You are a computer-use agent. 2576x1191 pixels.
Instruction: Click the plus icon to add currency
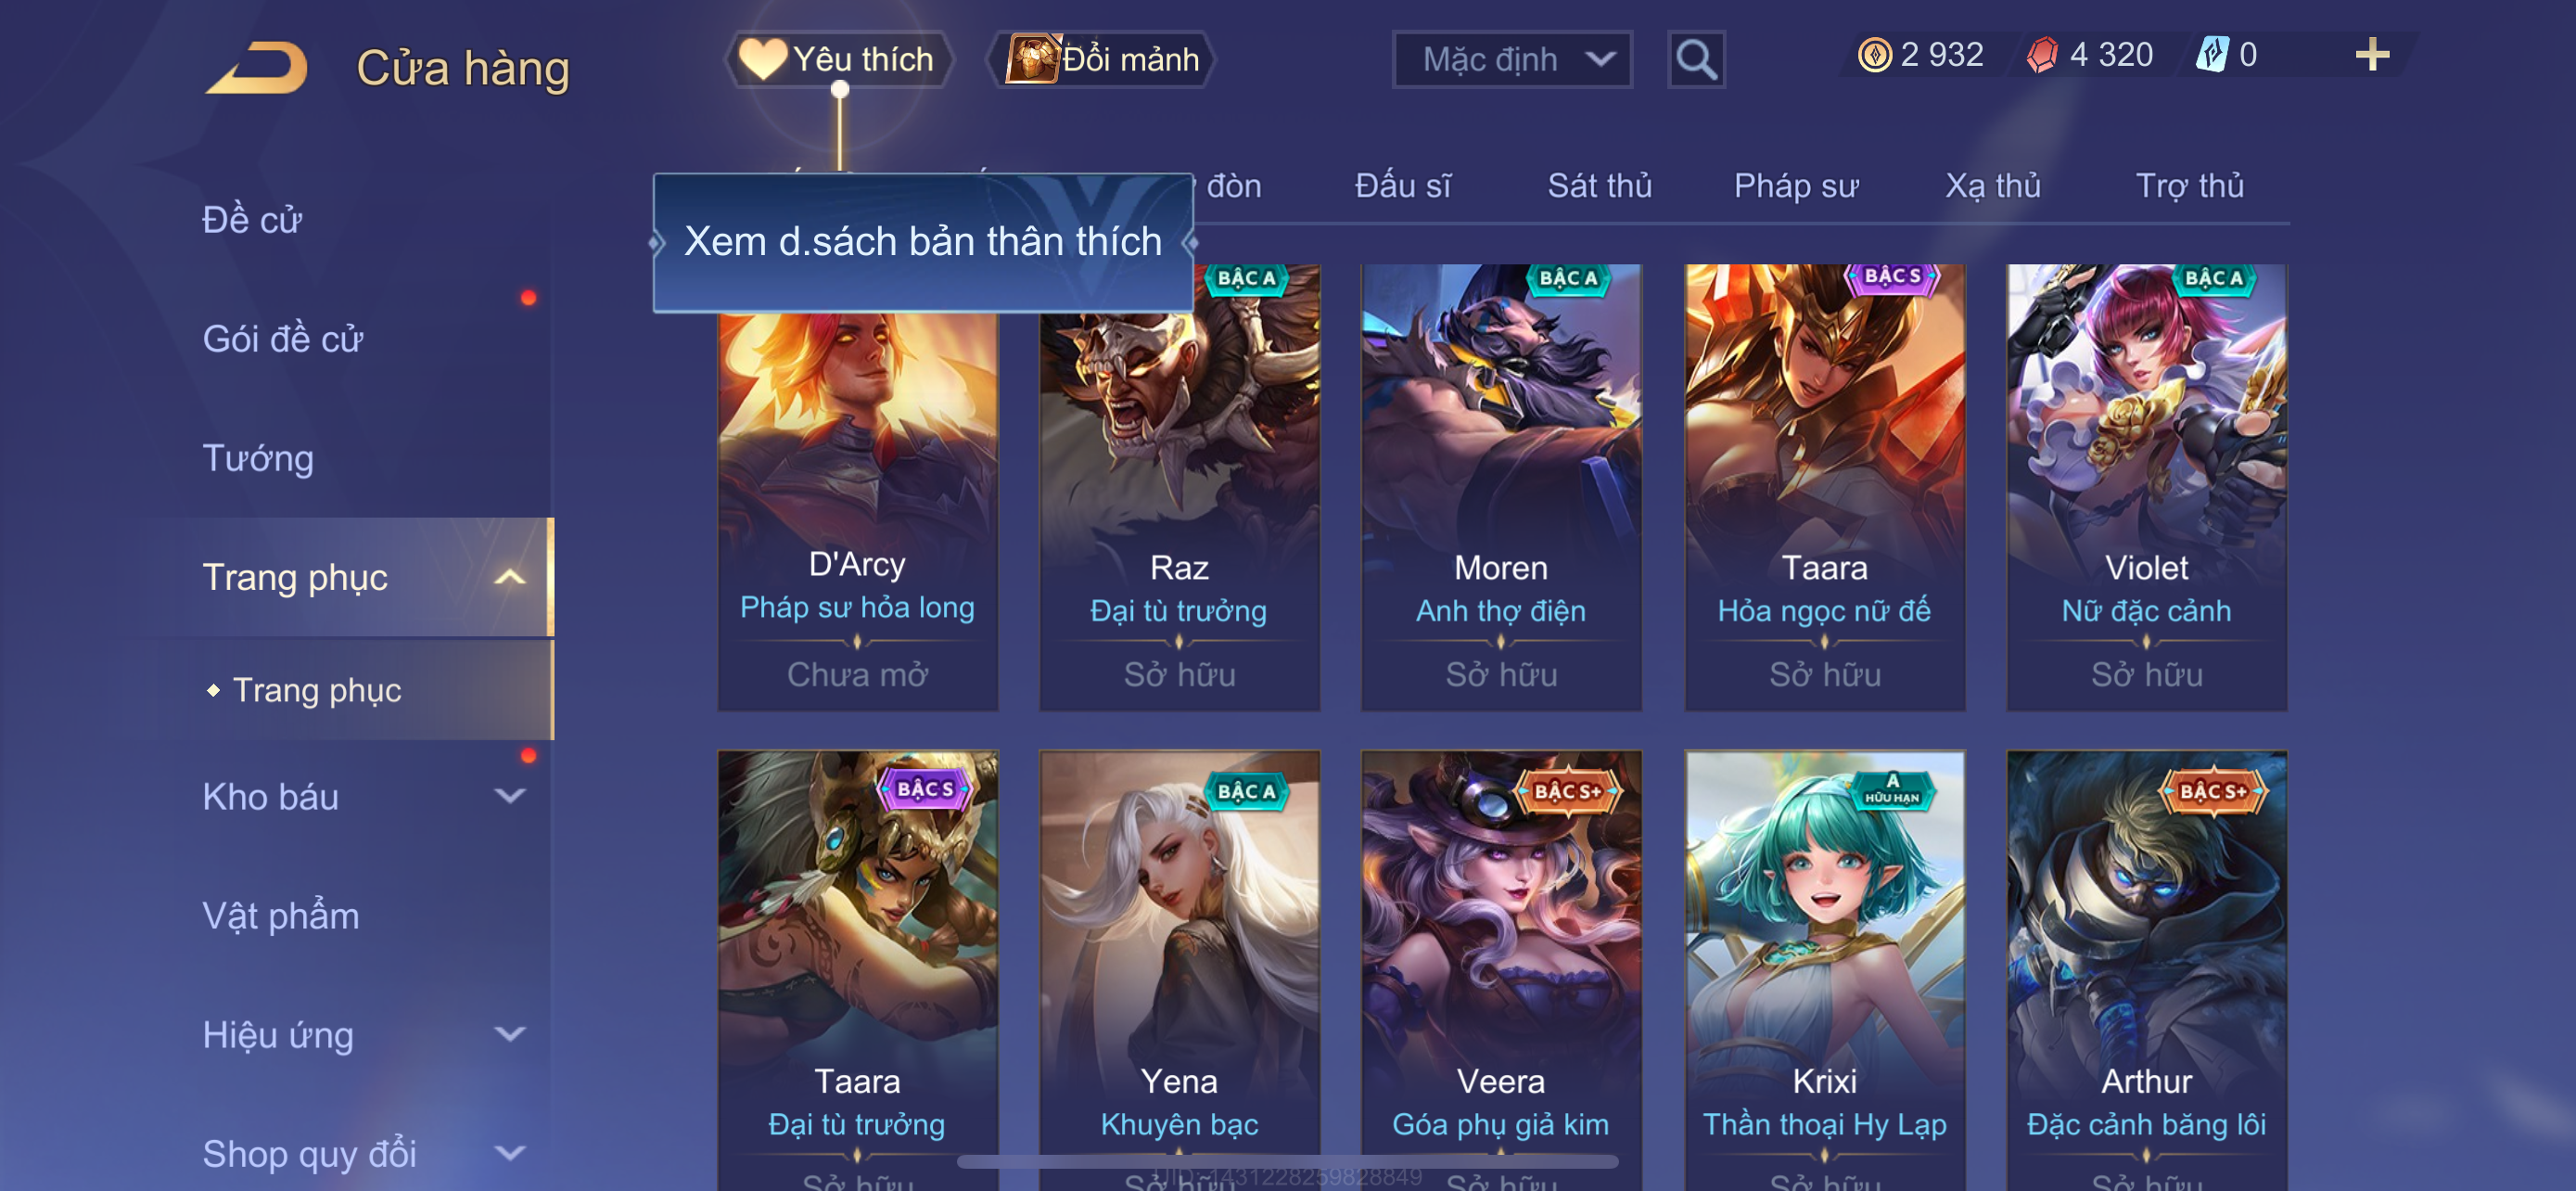tap(2372, 55)
